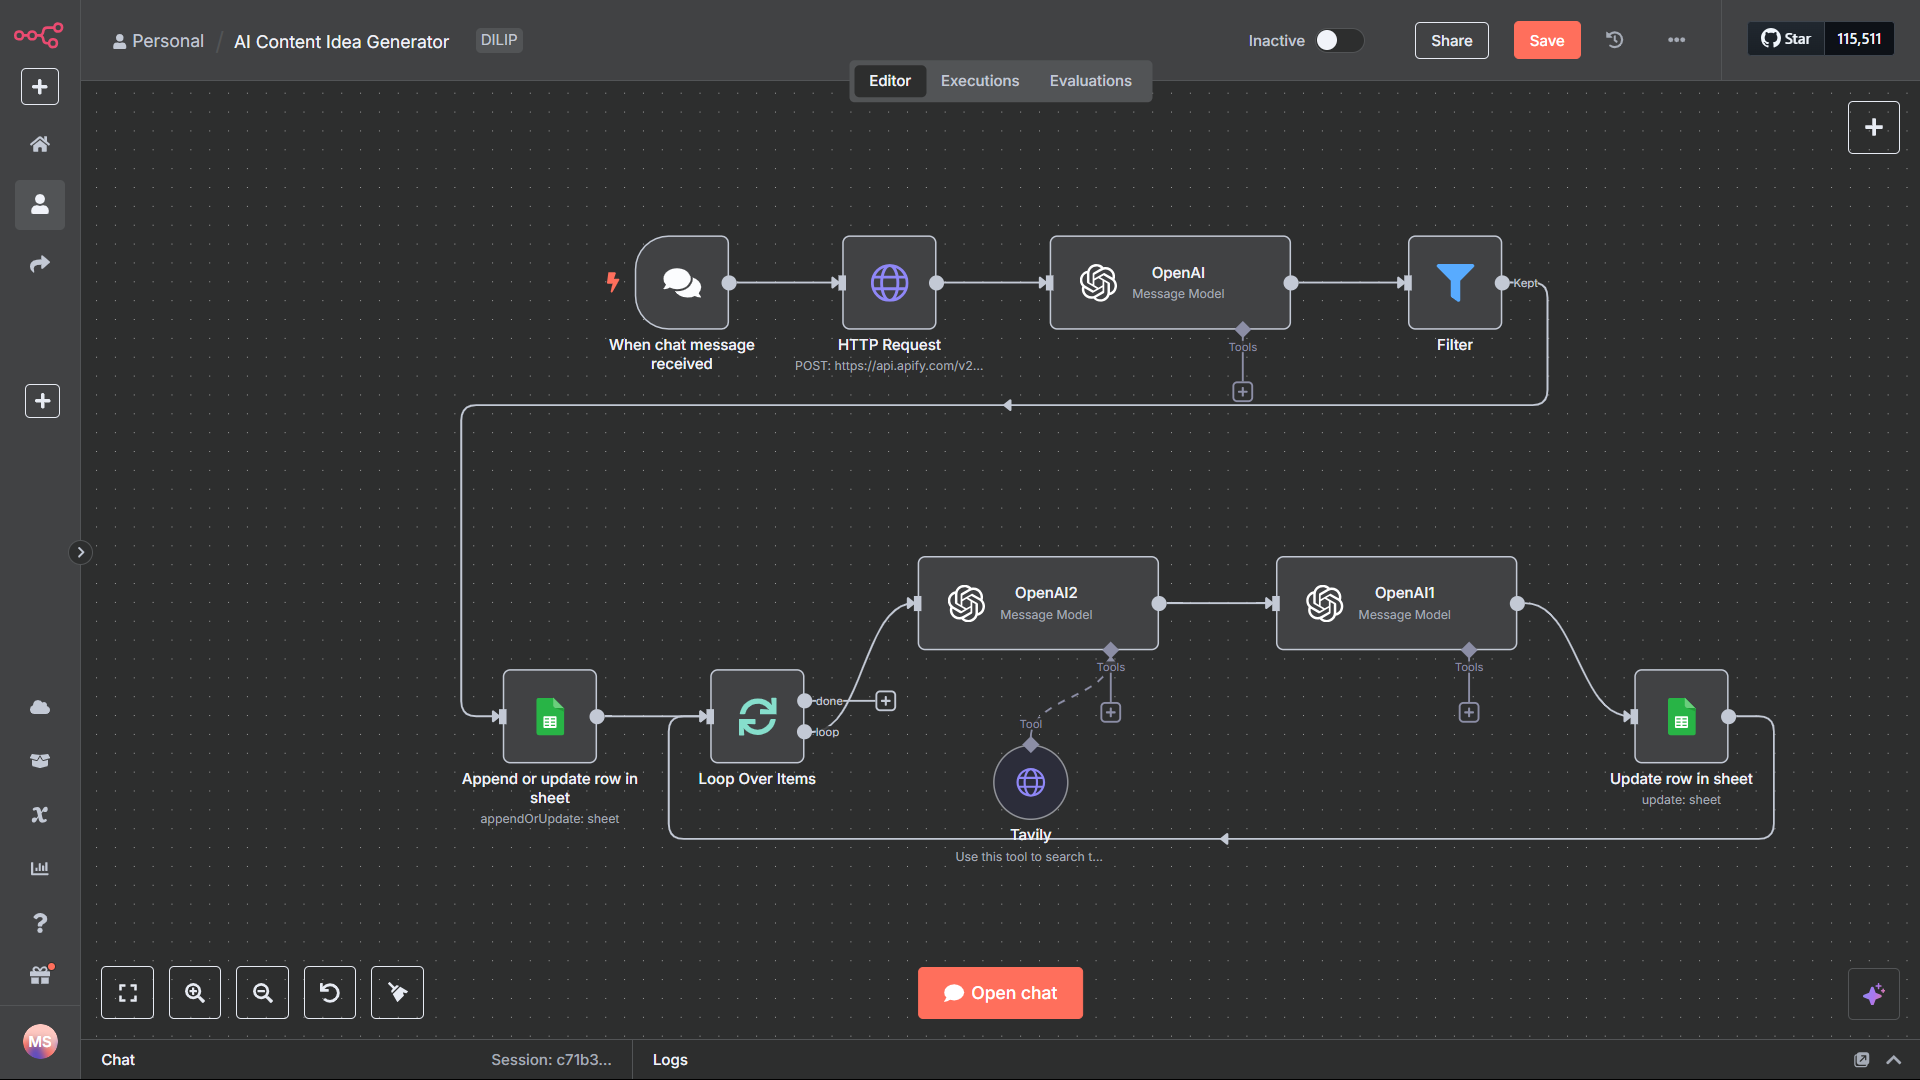Expand the left sidebar chevron
Viewport: 1920px width, 1080px height.
click(81, 552)
